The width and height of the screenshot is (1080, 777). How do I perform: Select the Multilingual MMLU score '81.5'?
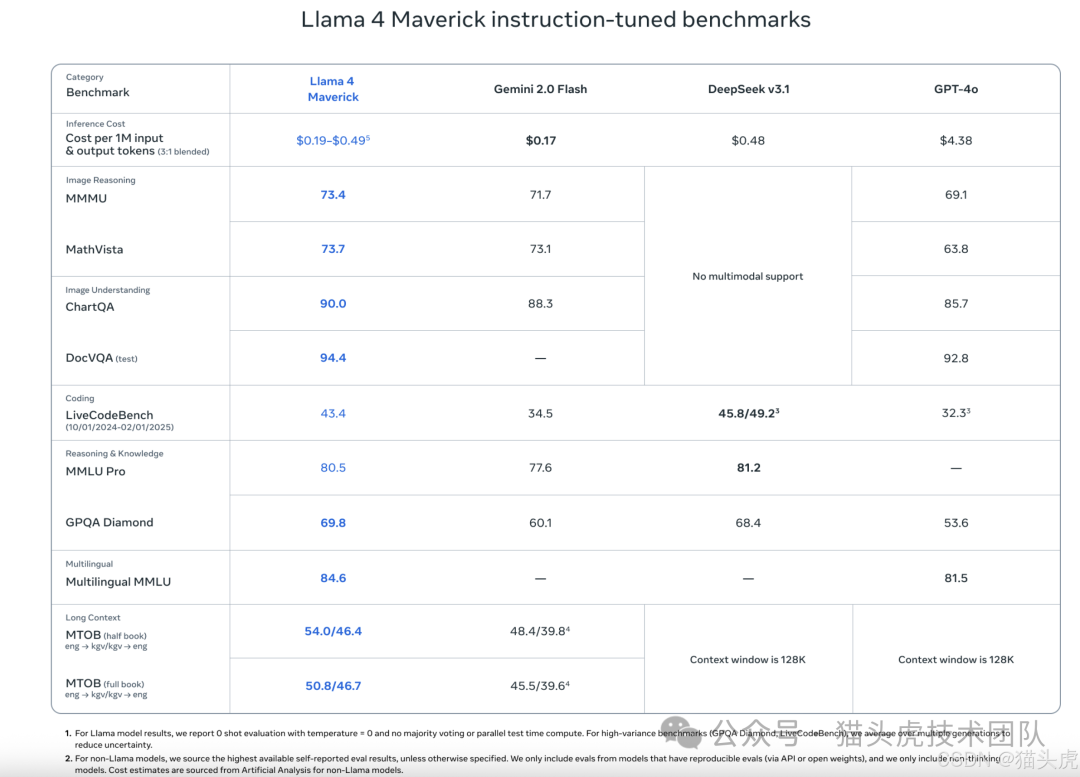(x=955, y=578)
